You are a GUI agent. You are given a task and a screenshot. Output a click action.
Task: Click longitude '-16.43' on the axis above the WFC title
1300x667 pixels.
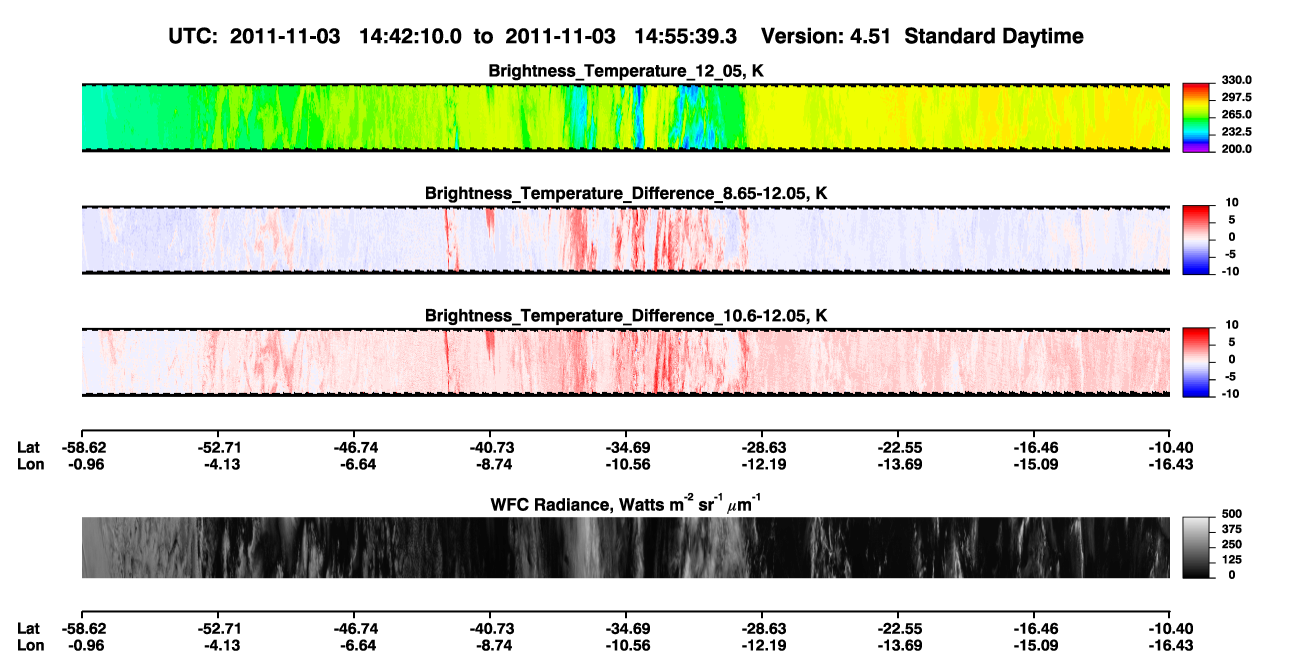click(x=1170, y=464)
